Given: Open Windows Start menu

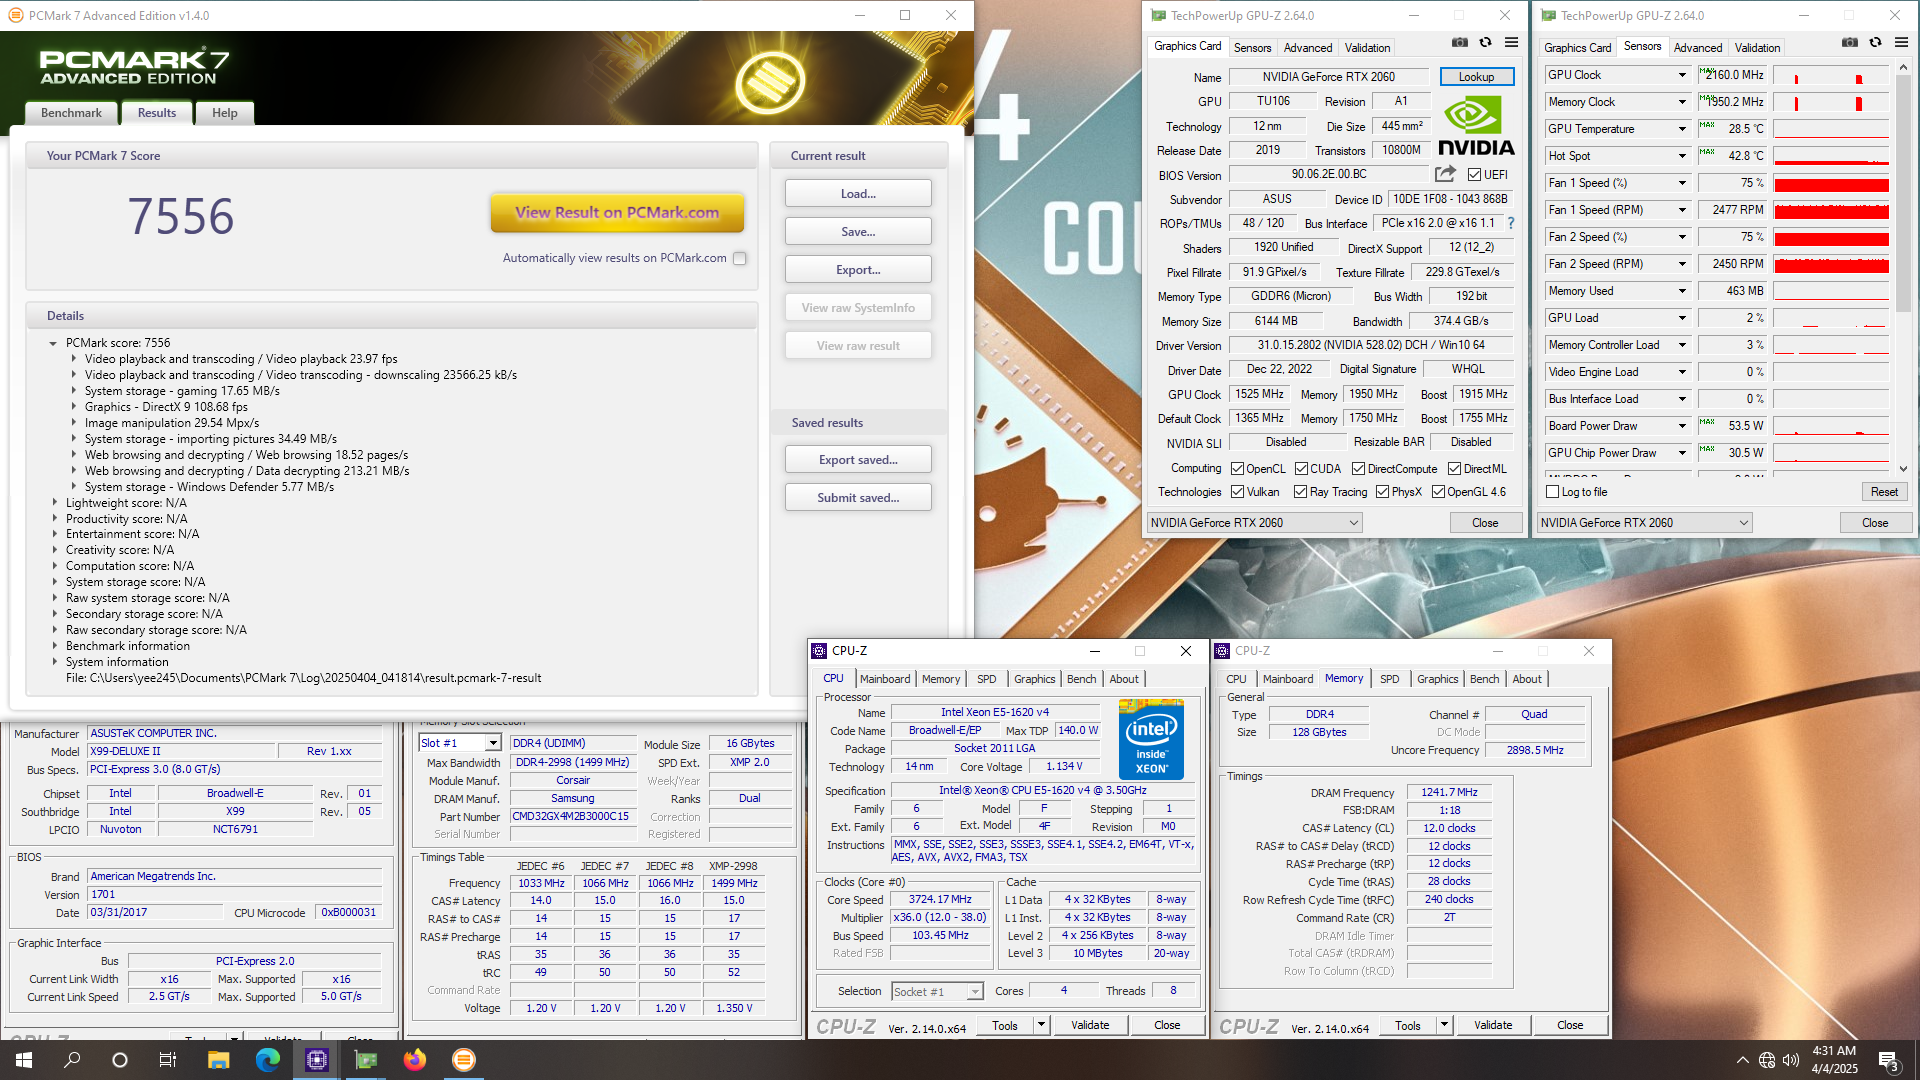Looking at the screenshot, I should pyautogui.click(x=24, y=1060).
